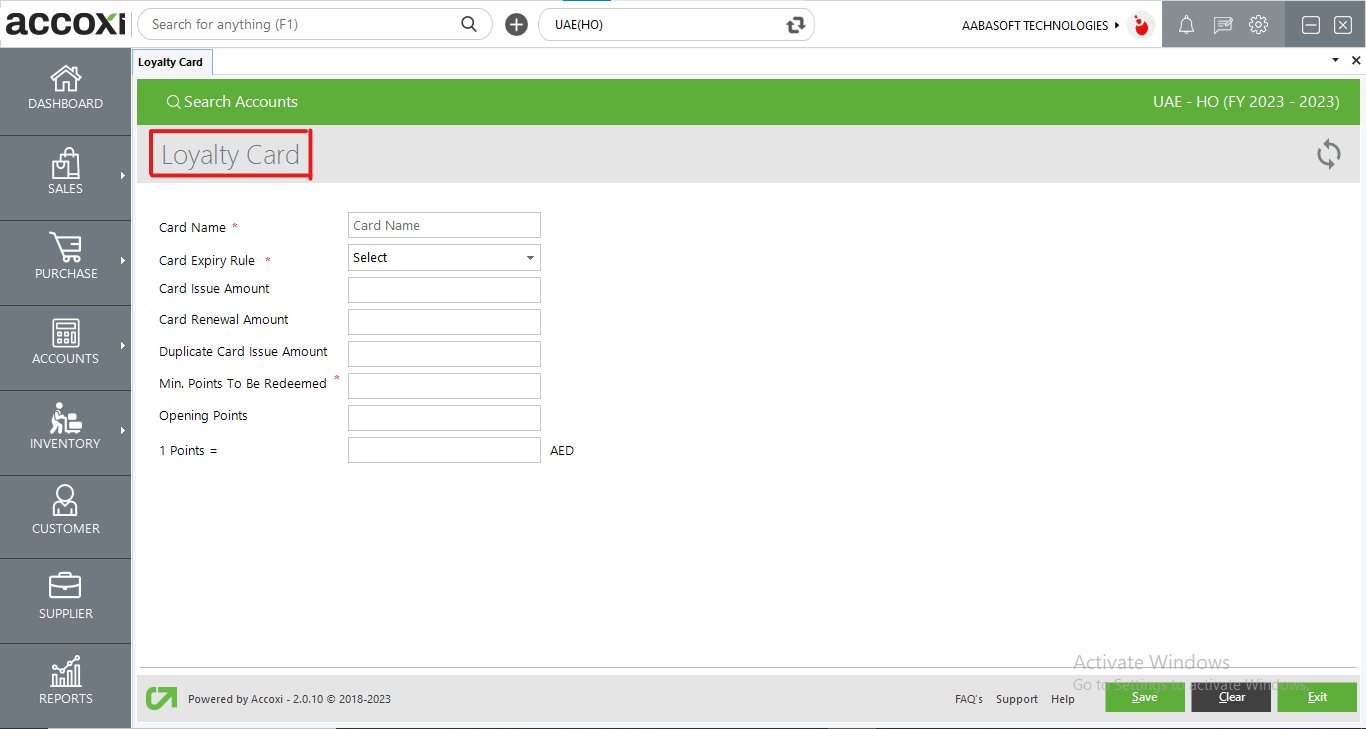Expand the Sales sidebar submenu
The height and width of the screenshot is (729, 1366).
pos(123,176)
